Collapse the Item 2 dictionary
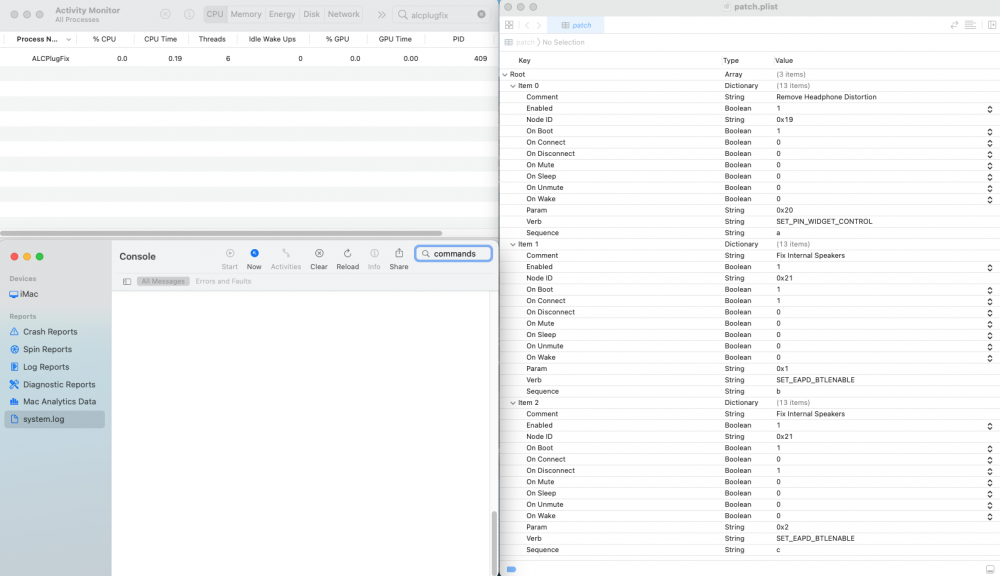Image resolution: width=1000 pixels, height=576 pixels. coord(513,402)
